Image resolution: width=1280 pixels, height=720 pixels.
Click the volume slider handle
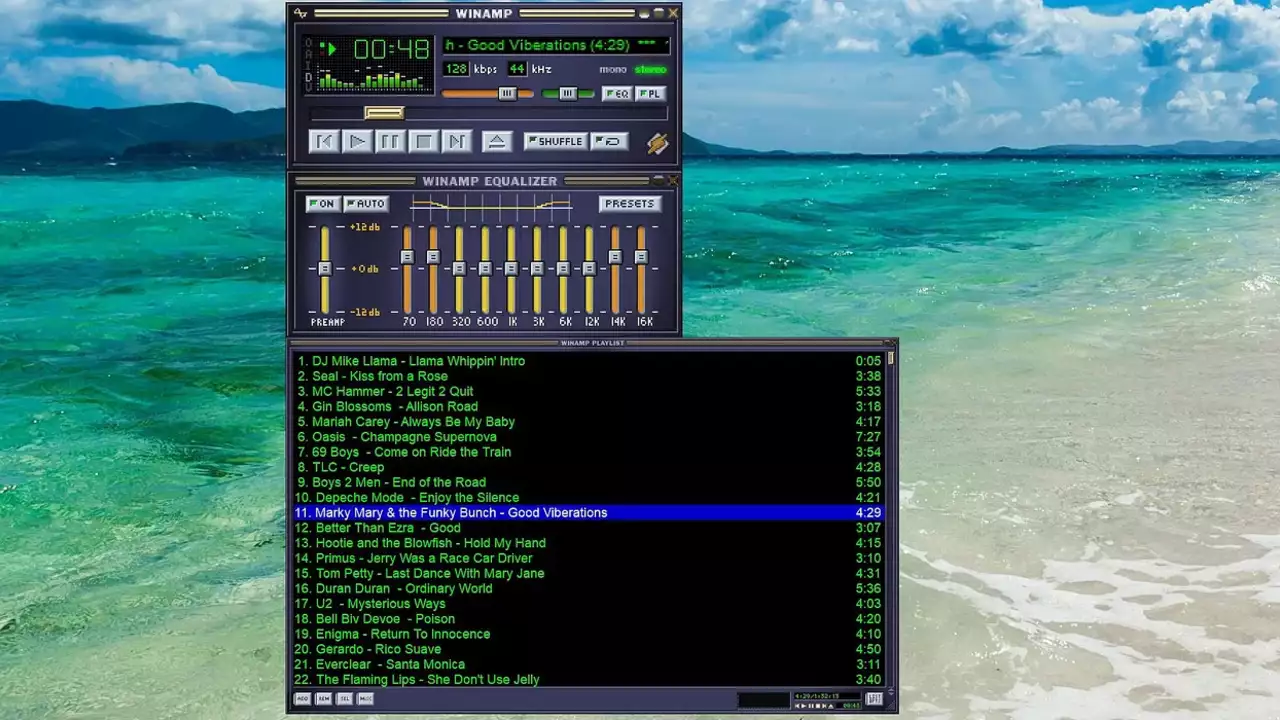(507, 94)
